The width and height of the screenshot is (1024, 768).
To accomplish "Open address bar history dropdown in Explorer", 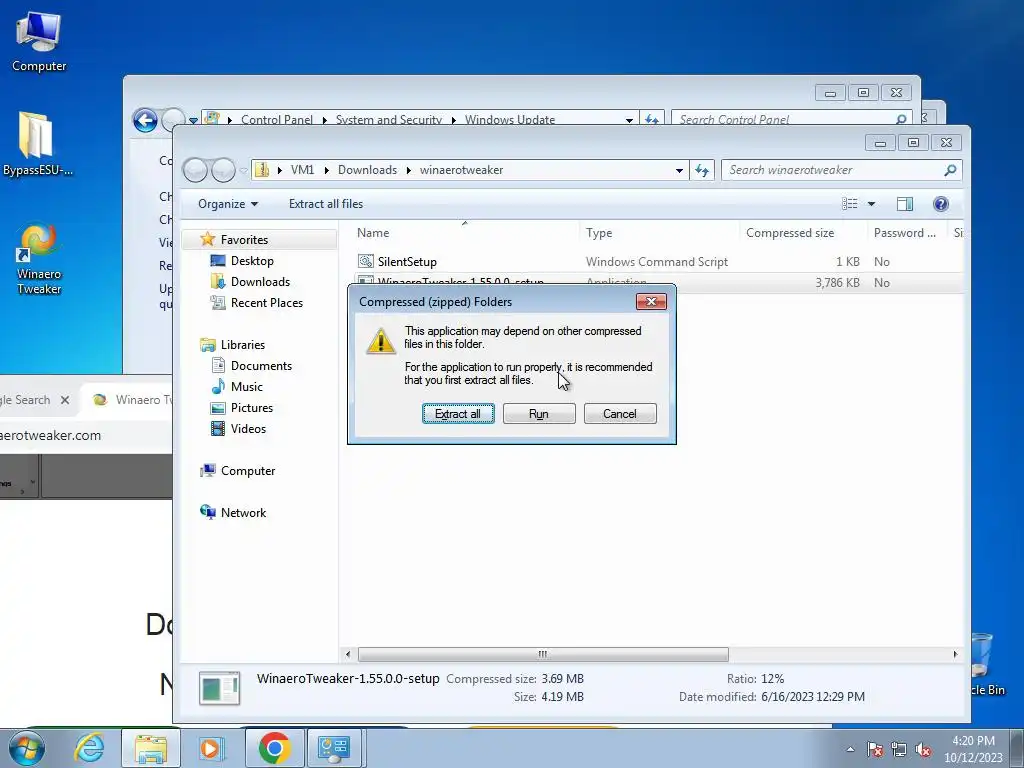I will [x=679, y=170].
